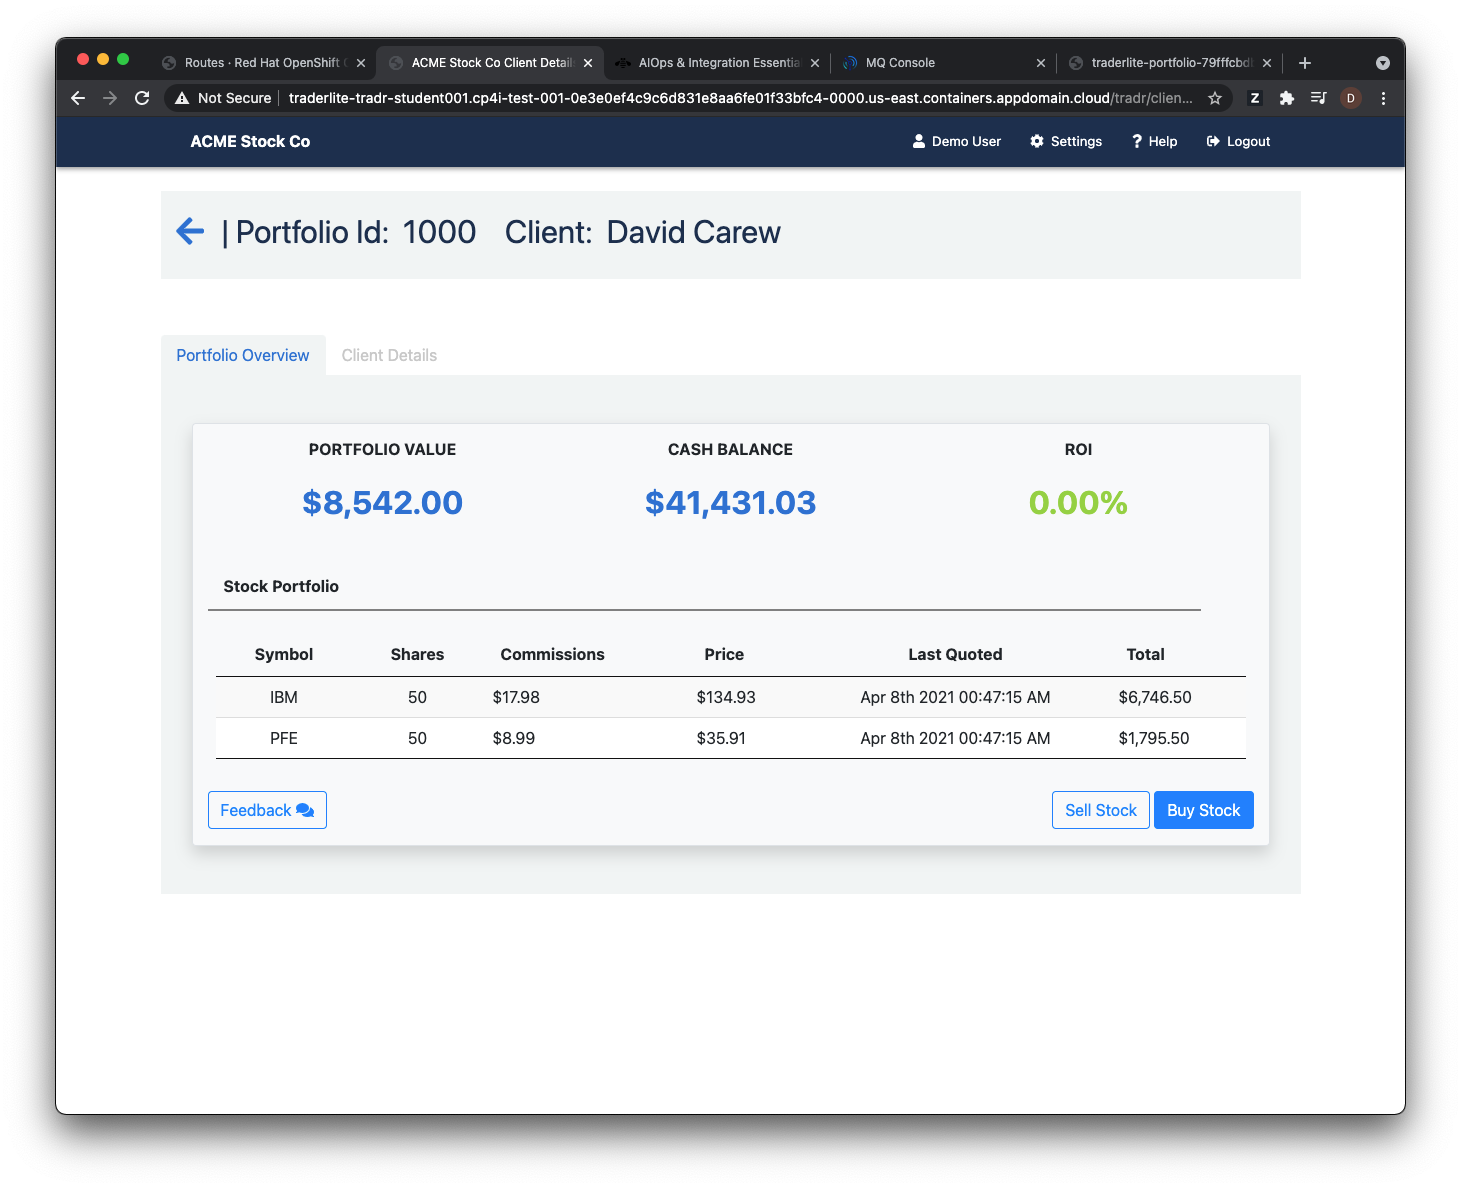Click the client name David Carew
This screenshot has height=1188, width=1461.
694,232
